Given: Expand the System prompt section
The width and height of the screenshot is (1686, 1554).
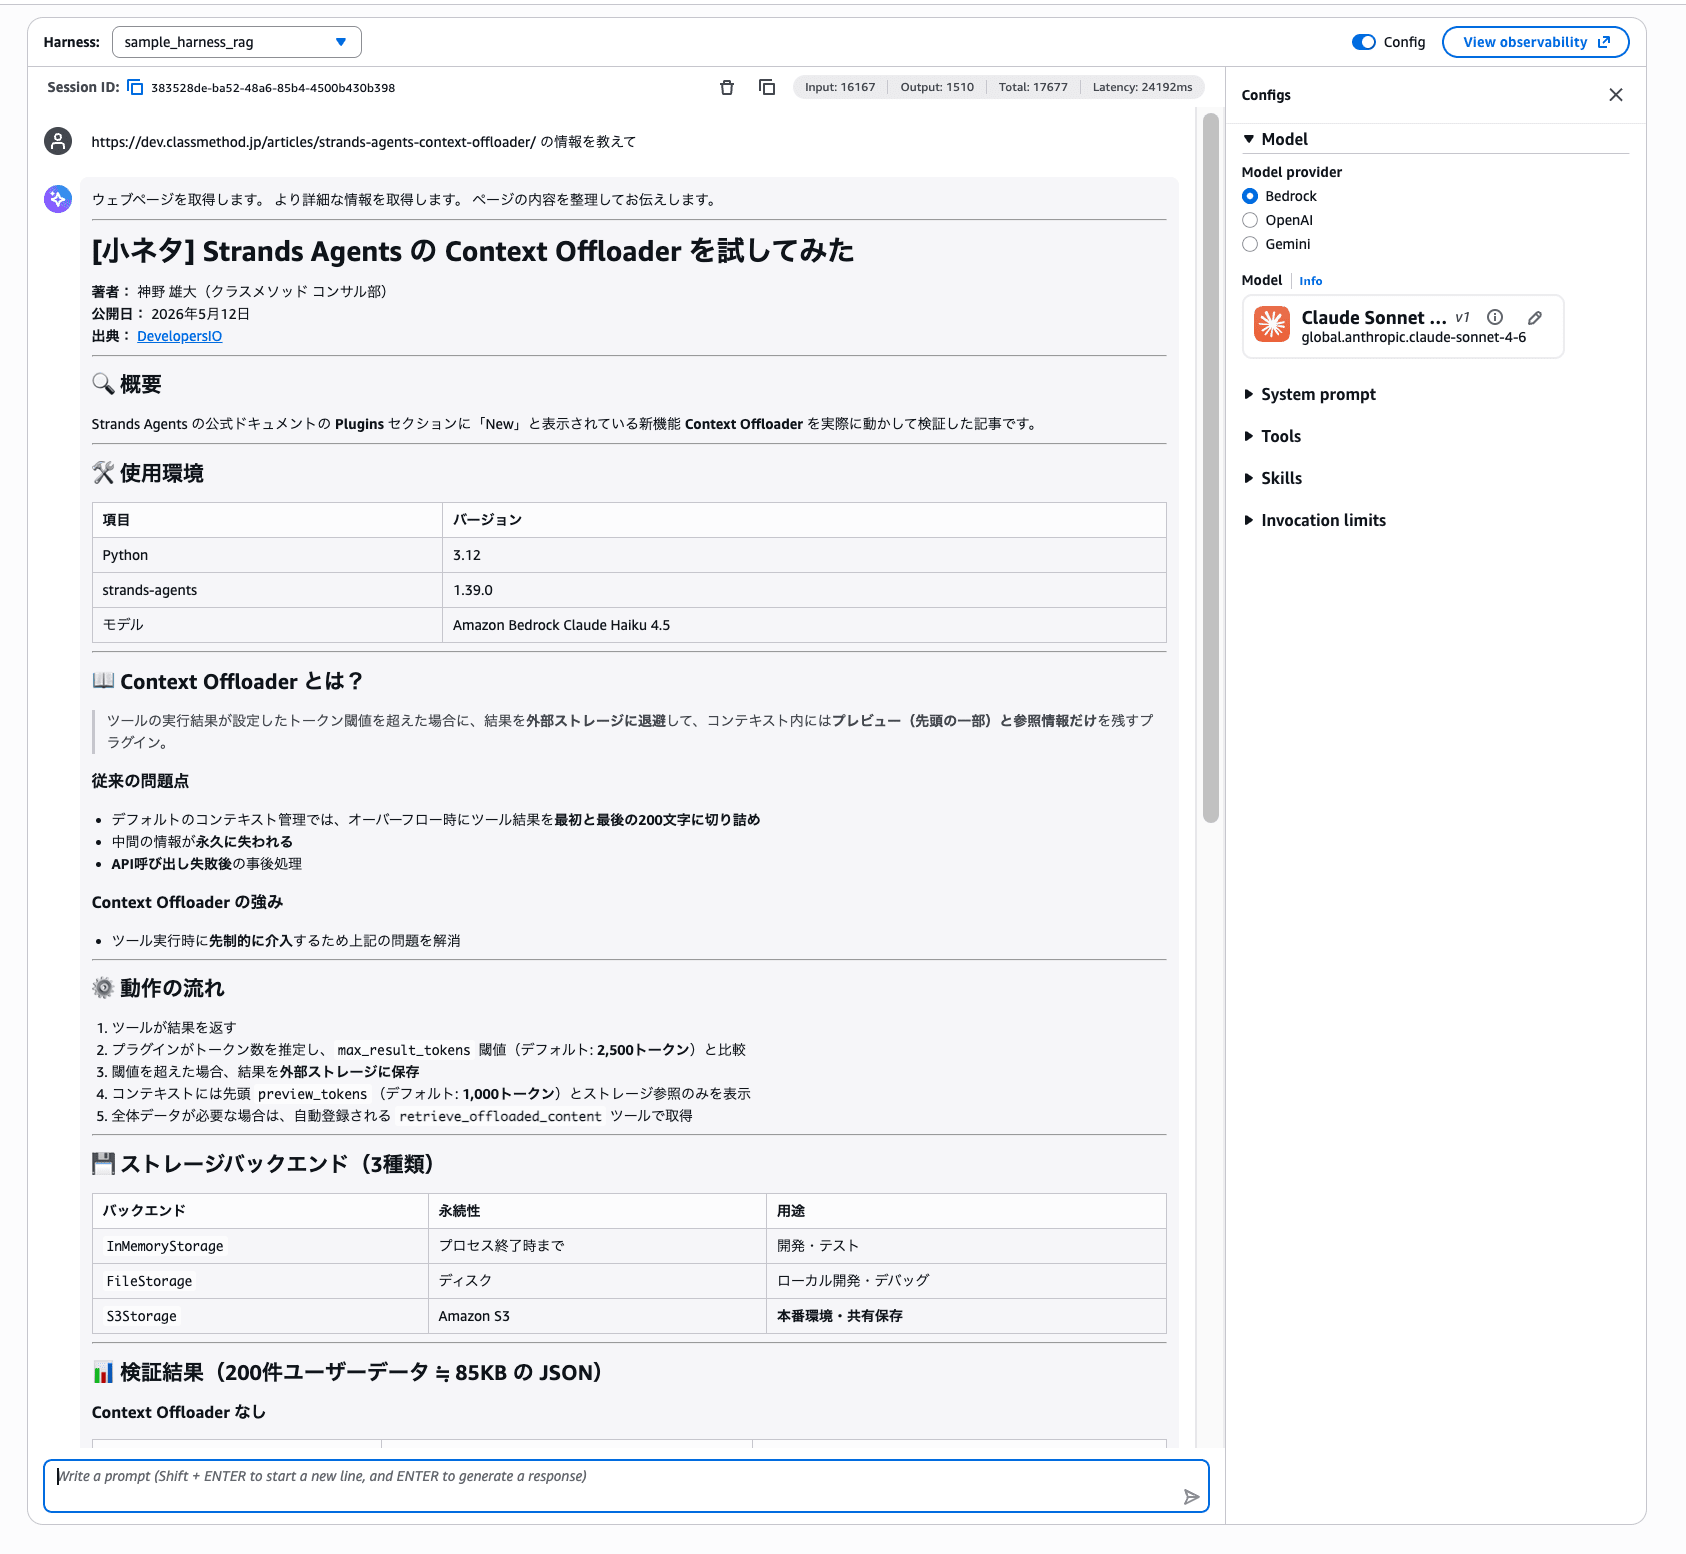Looking at the screenshot, I should (x=1310, y=394).
